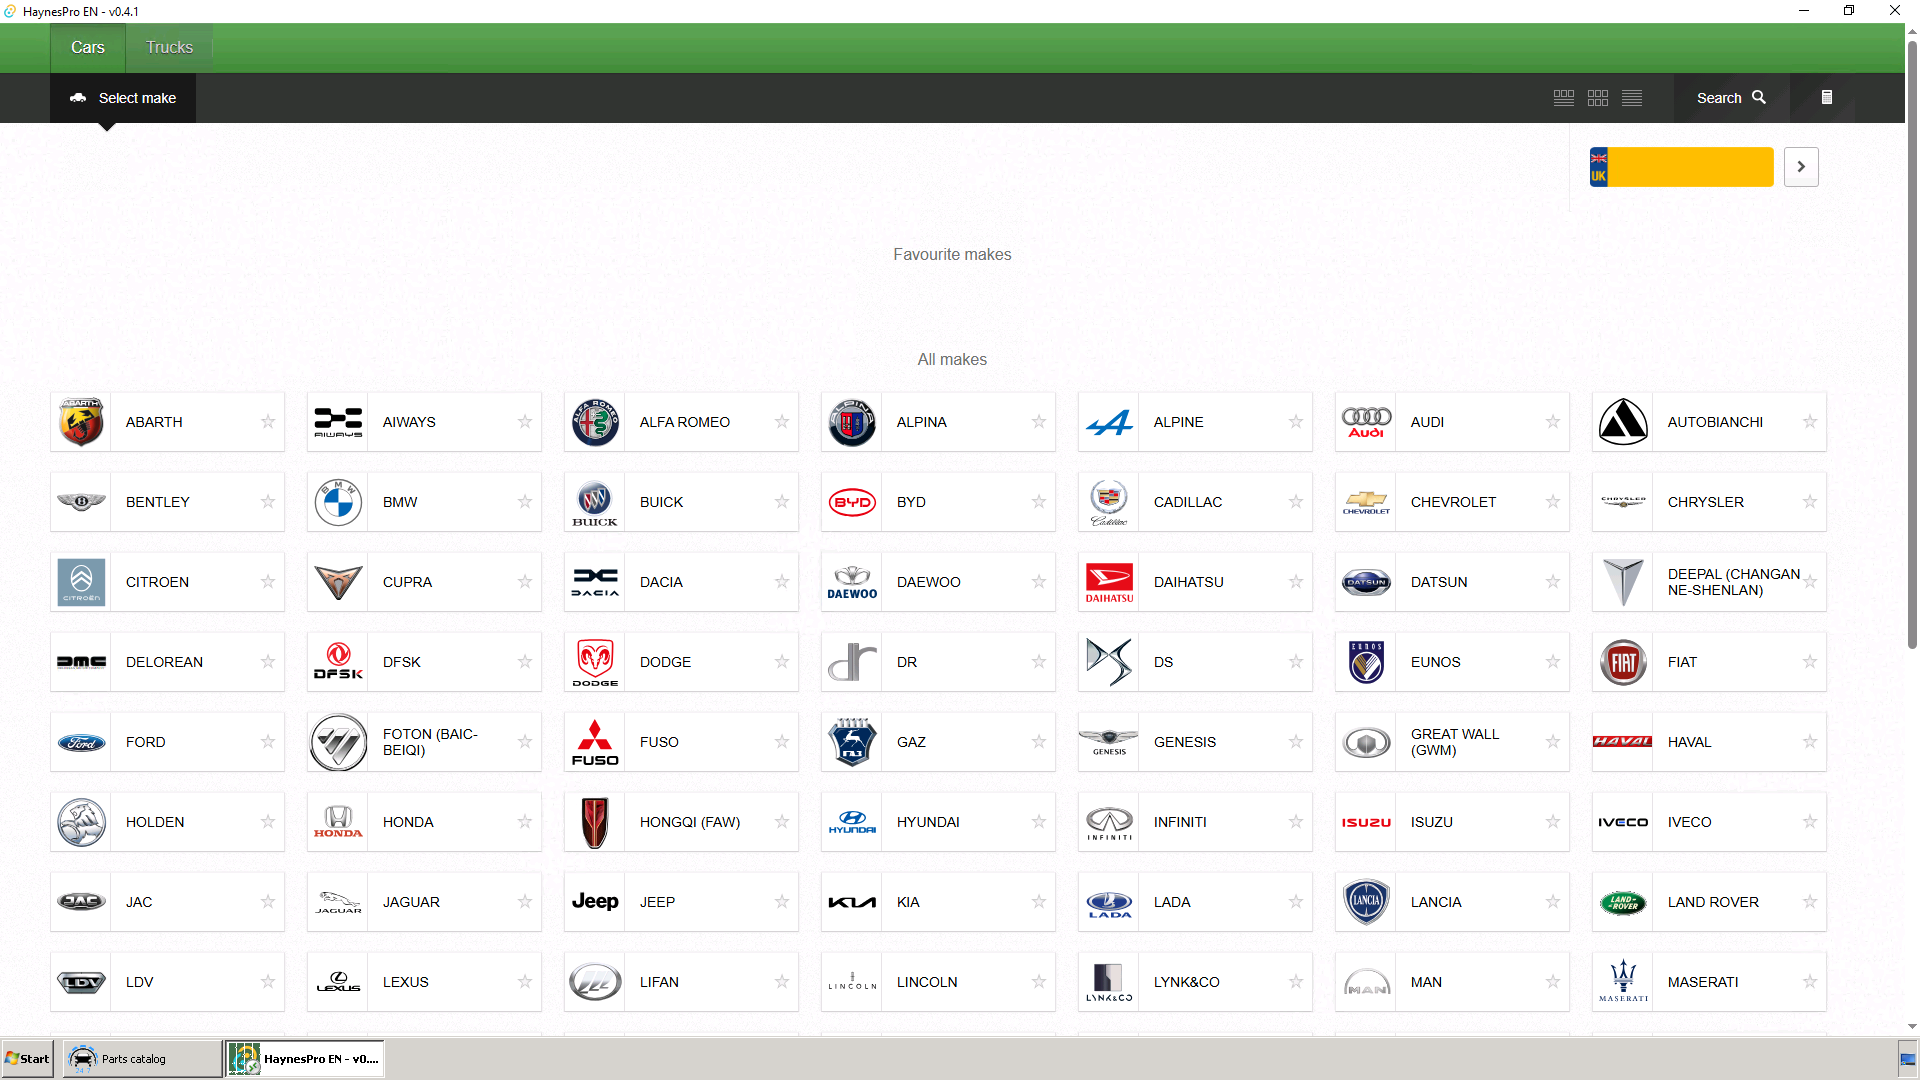Click the Ford blue oval logo
Screen dimensions: 1920x1080
tap(81, 742)
